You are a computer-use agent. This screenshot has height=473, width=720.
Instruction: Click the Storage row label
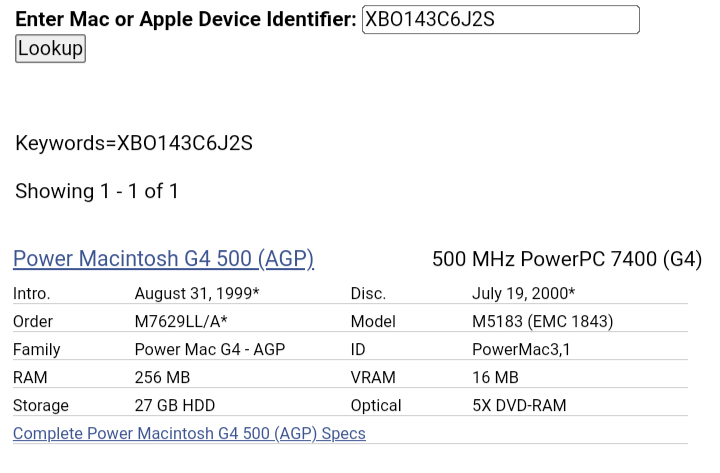click(x=41, y=405)
